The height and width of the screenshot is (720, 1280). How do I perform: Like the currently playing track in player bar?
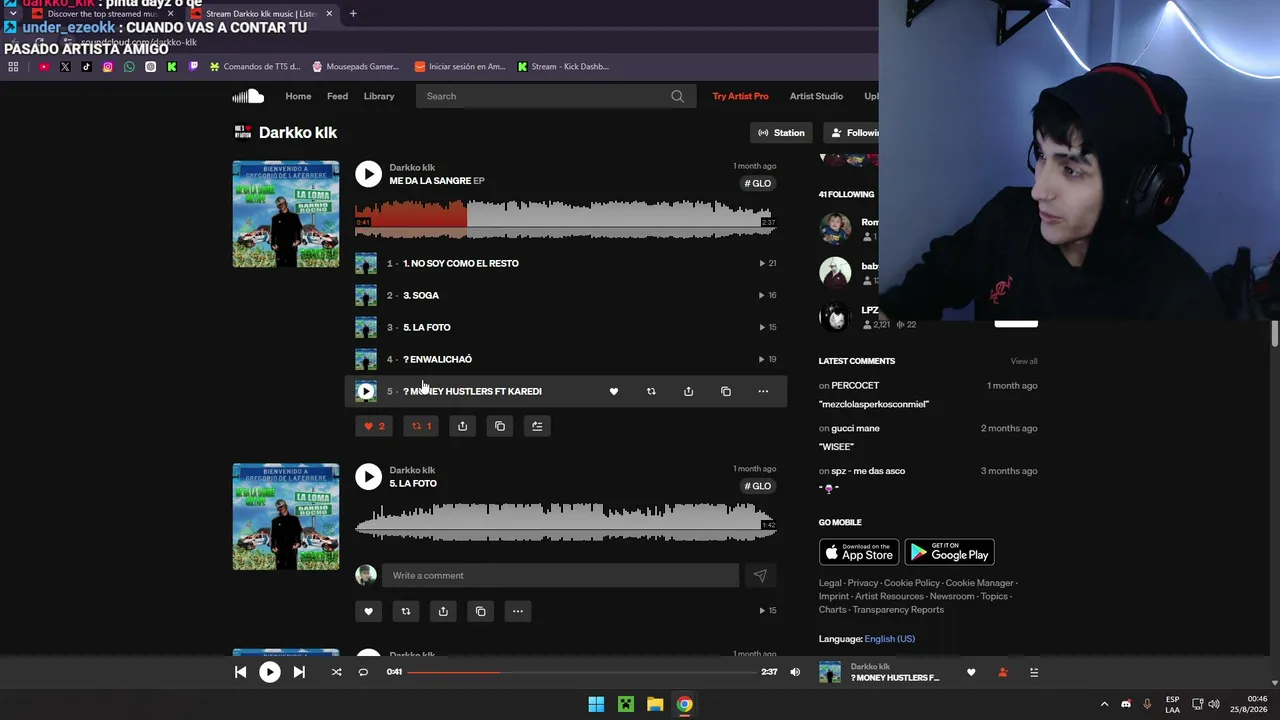click(x=971, y=672)
